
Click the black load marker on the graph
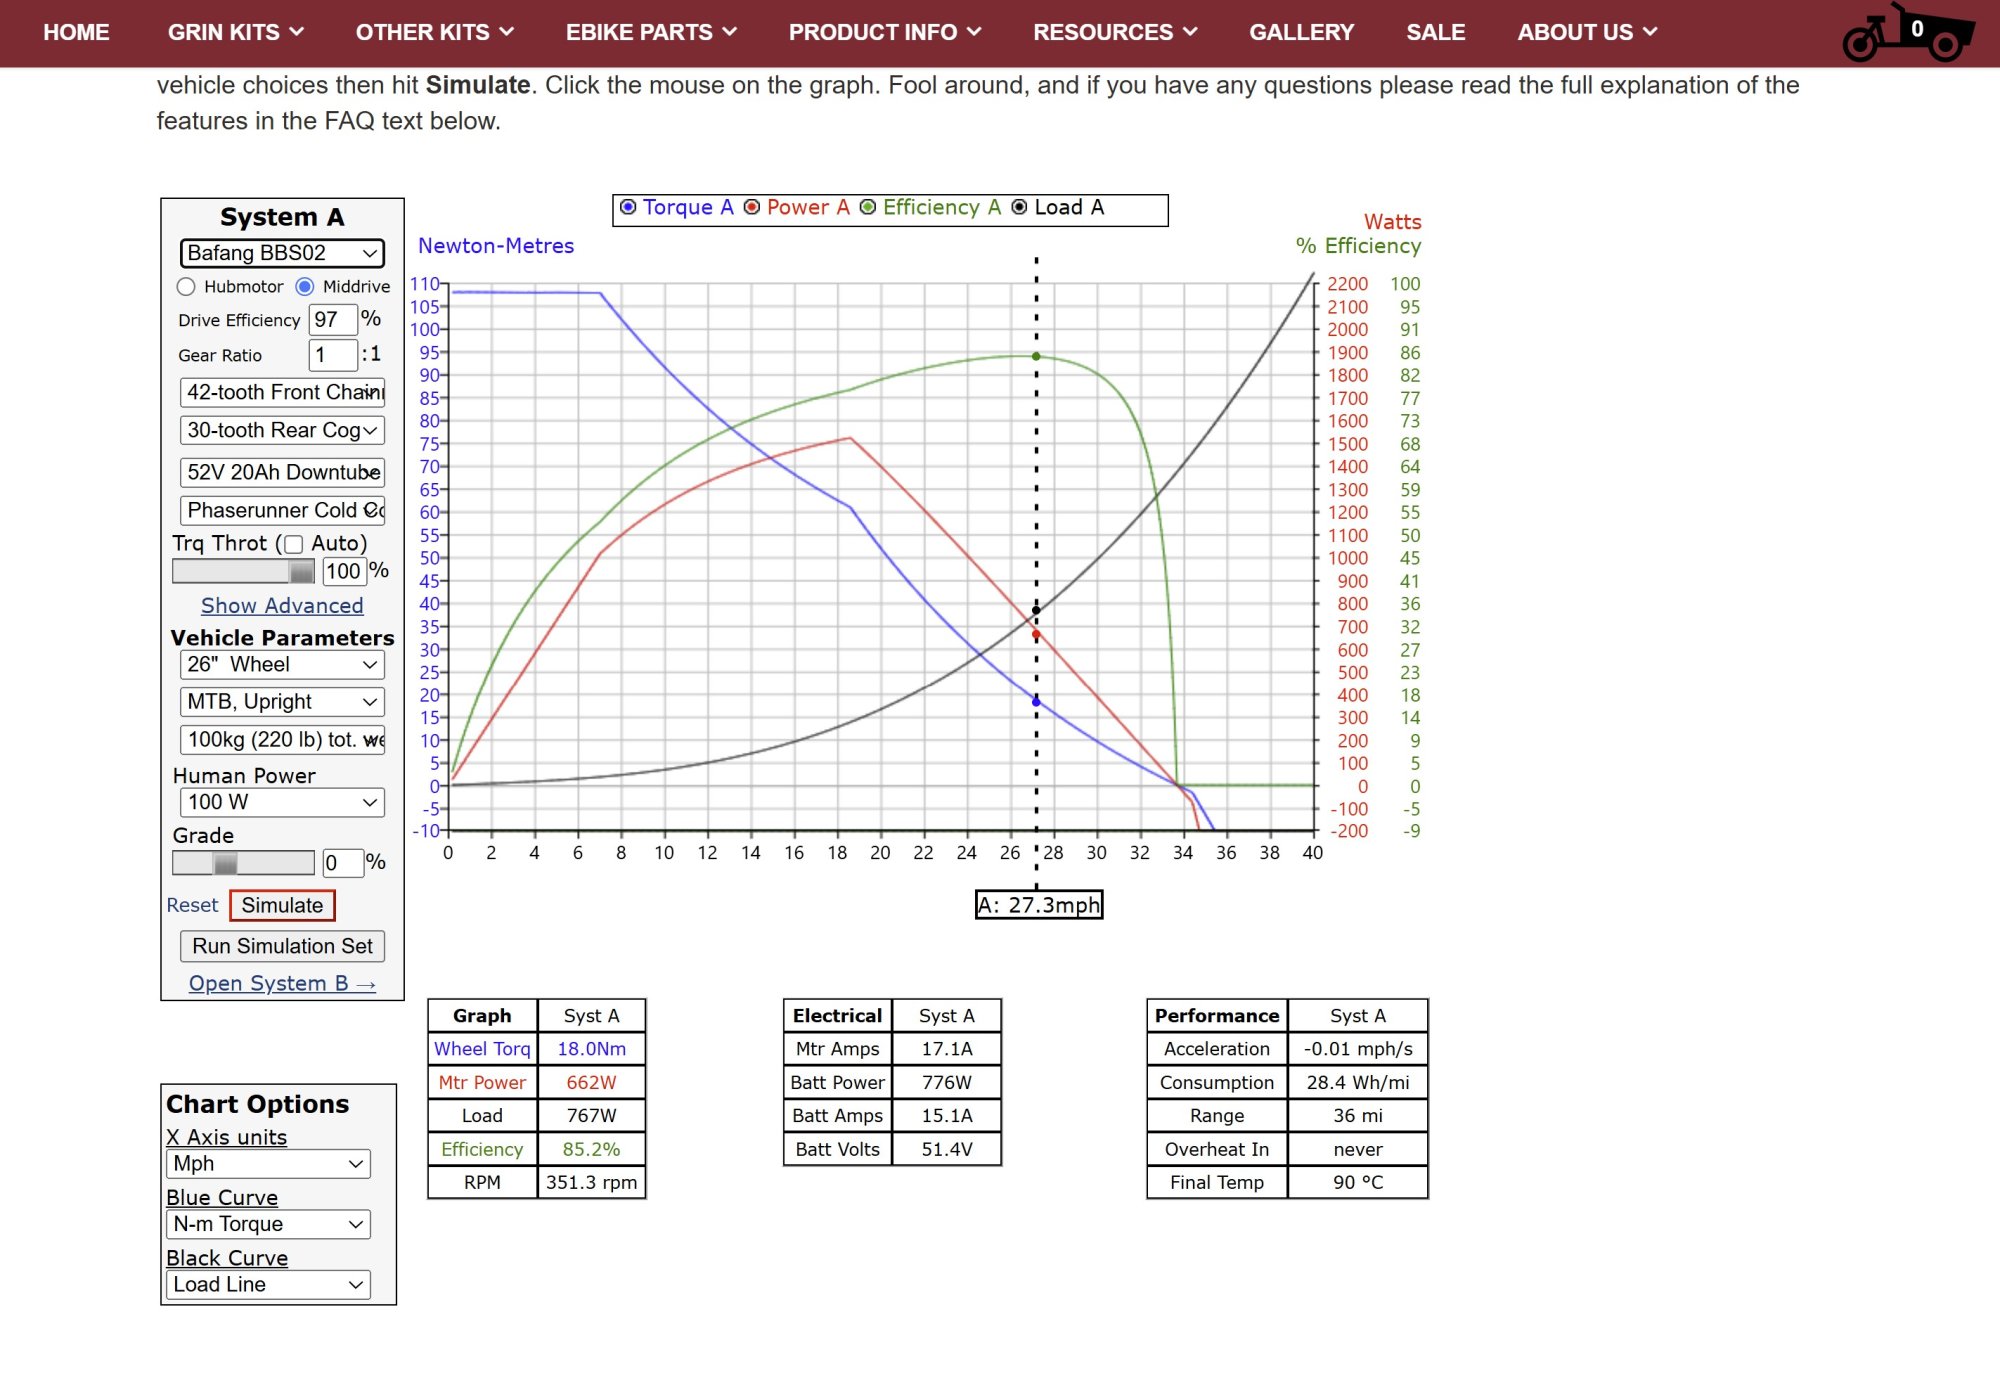click(1036, 610)
